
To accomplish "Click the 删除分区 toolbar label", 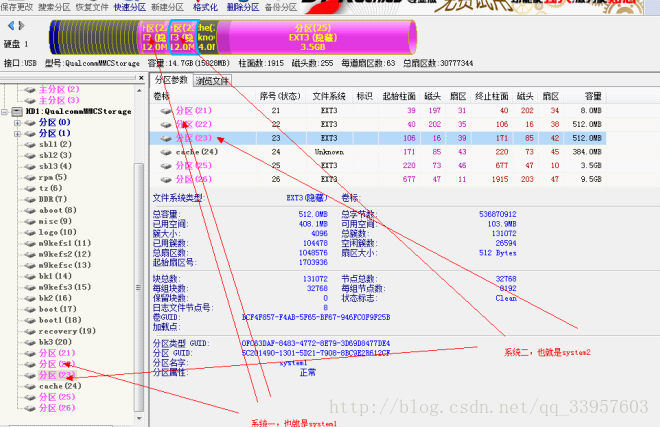I will (x=243, y=7).
